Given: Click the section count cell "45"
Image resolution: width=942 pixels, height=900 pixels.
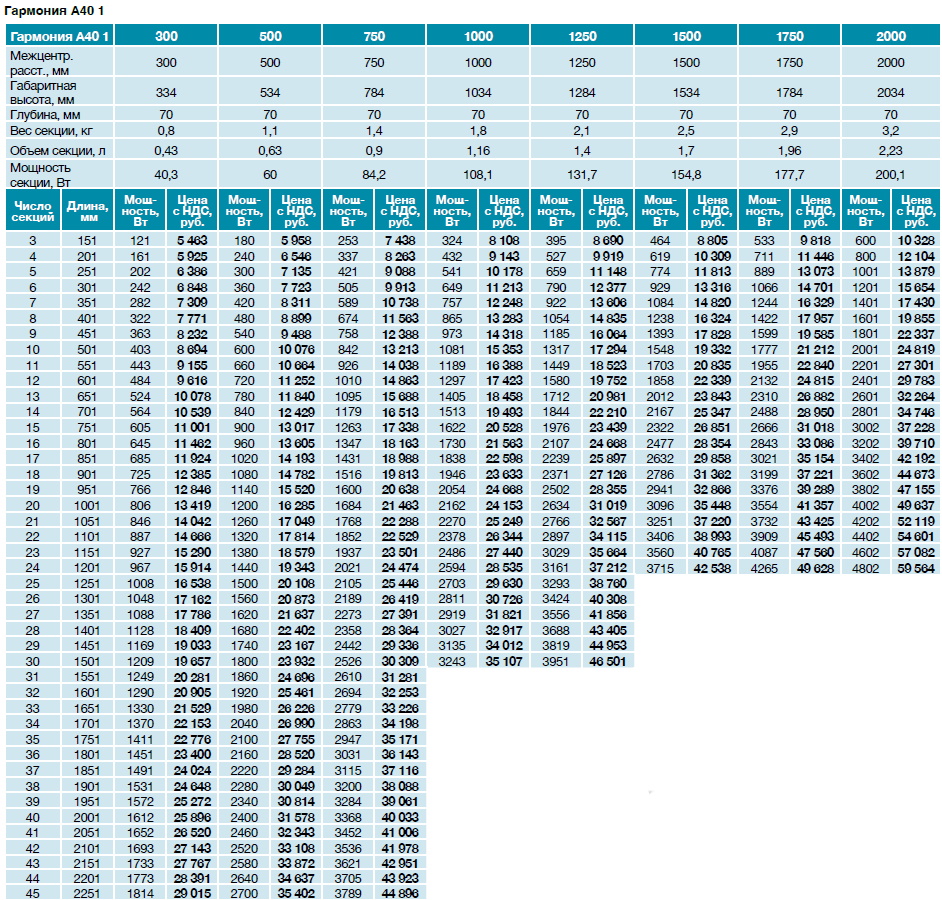Looking at the screenshot, I should click(x=32, y=893).
